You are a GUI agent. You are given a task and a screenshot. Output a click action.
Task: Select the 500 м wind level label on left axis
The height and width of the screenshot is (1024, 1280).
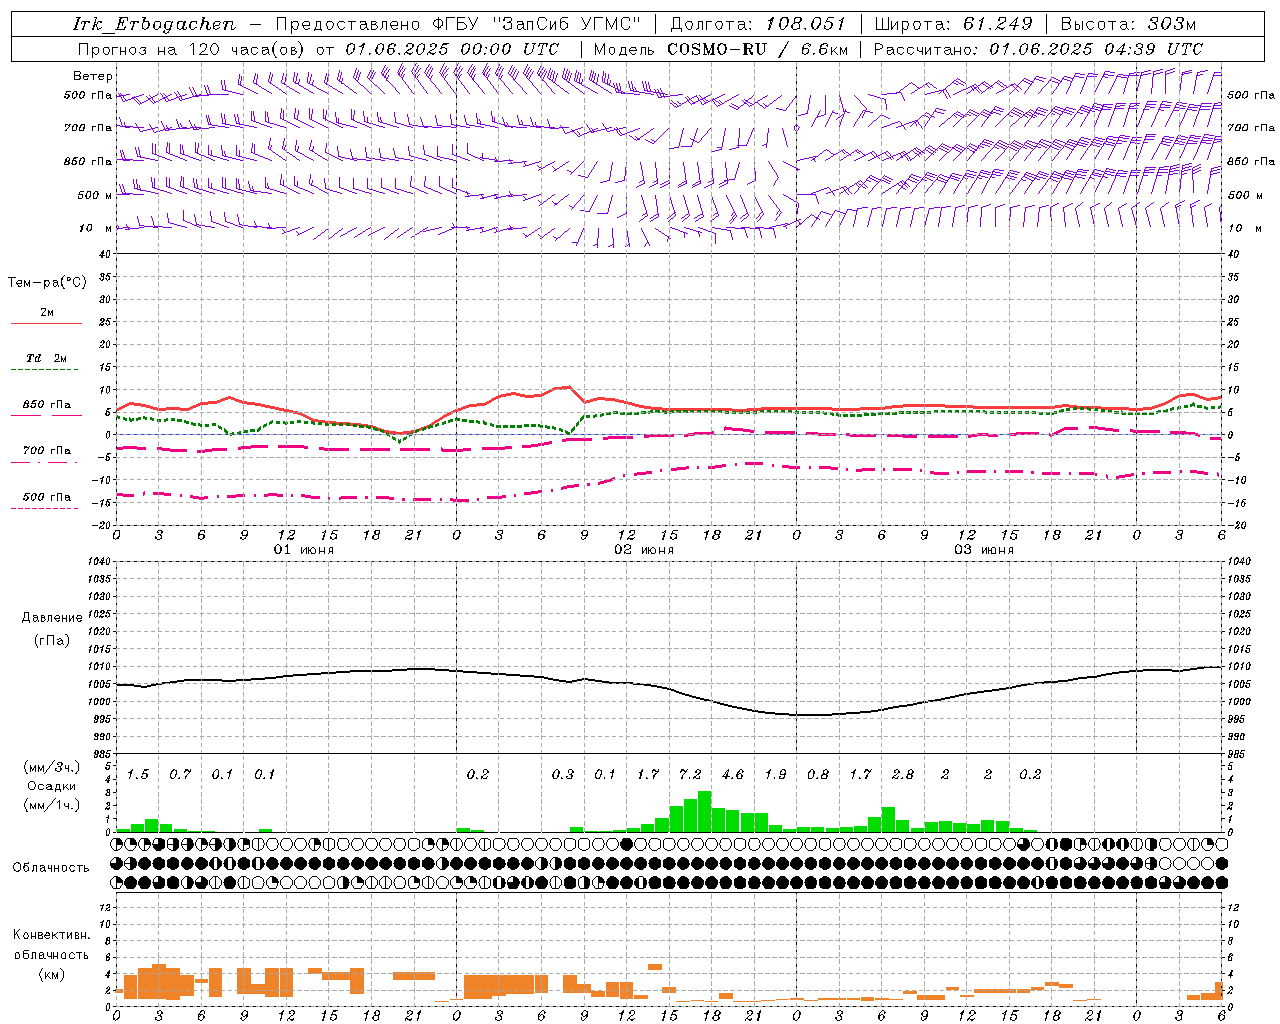pyautogui.click(x=95, y=195)
